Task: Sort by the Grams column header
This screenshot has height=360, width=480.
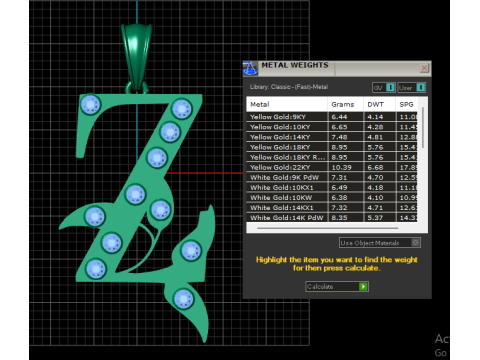Action: (x=345, y=104)
